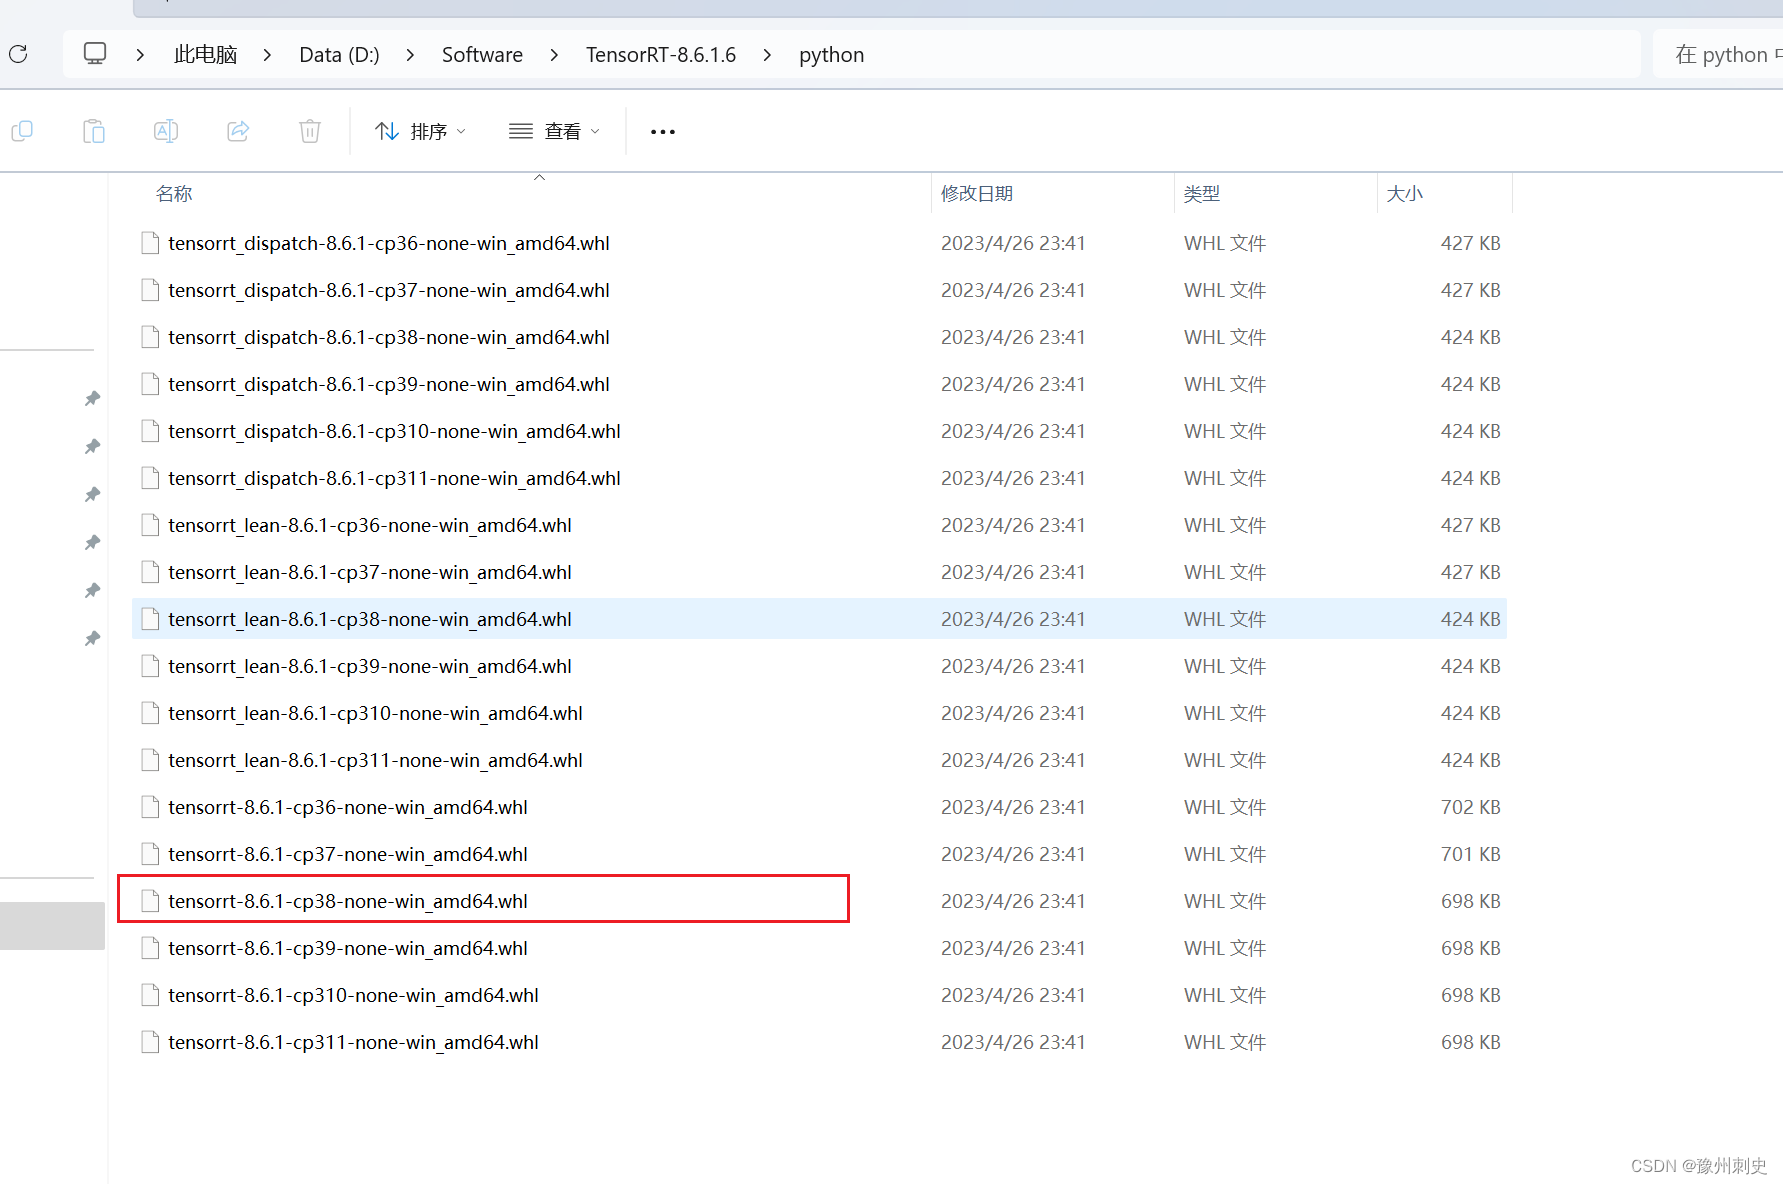Screen dimensions: 1783x1184
Task: Select tensorrt_dispatch-8.6.1-cp310-none-win_amd64.whl
Action: [819, 431]
